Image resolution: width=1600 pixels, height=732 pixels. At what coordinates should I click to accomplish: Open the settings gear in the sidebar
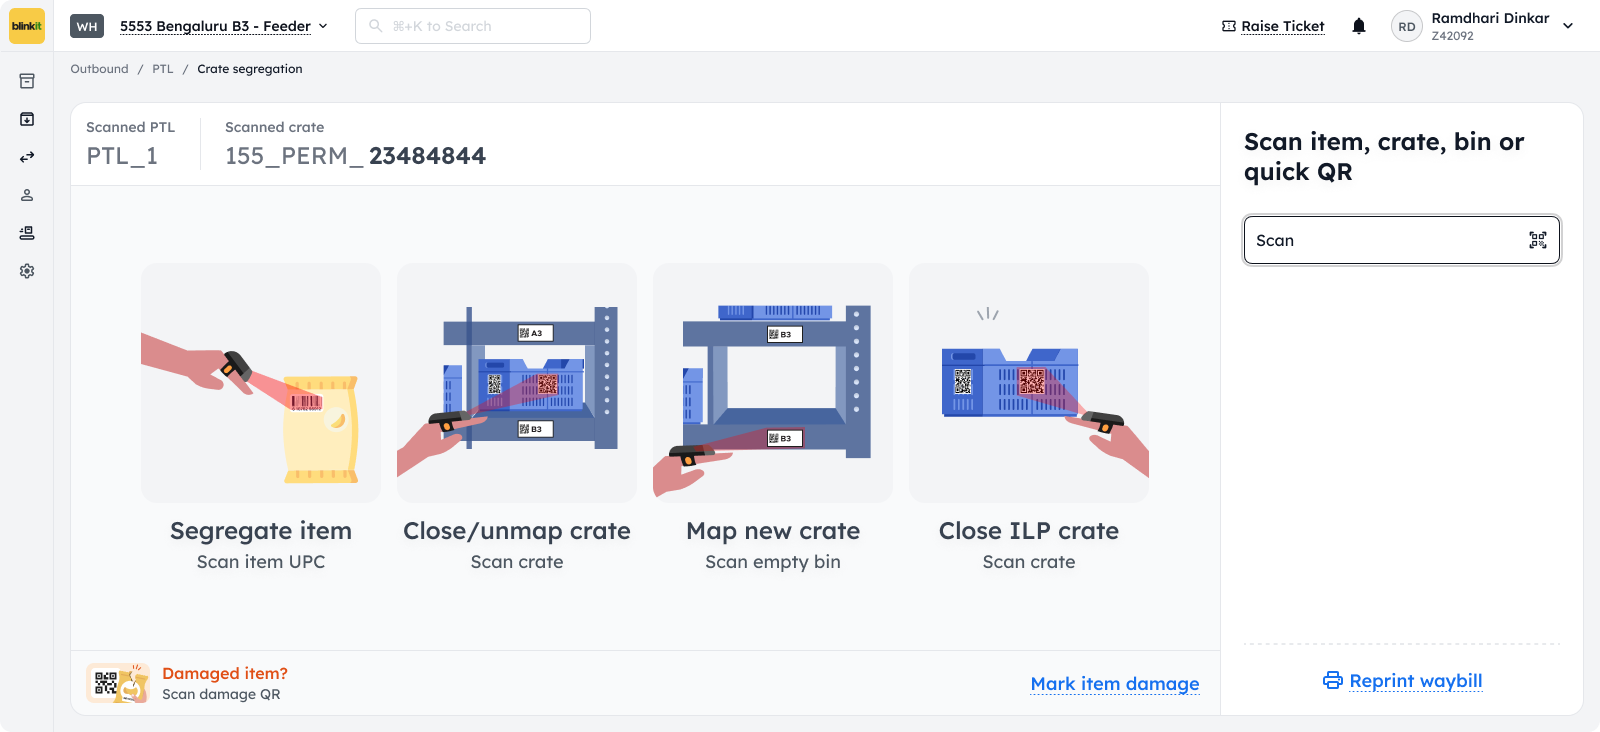(27, 271)
